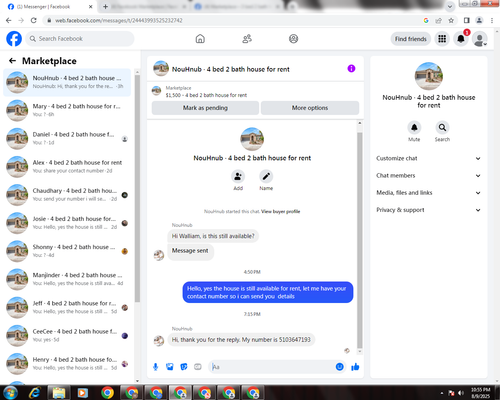Expand Privacy & support section
Viewport: 500px width, 400px height.
429,210
